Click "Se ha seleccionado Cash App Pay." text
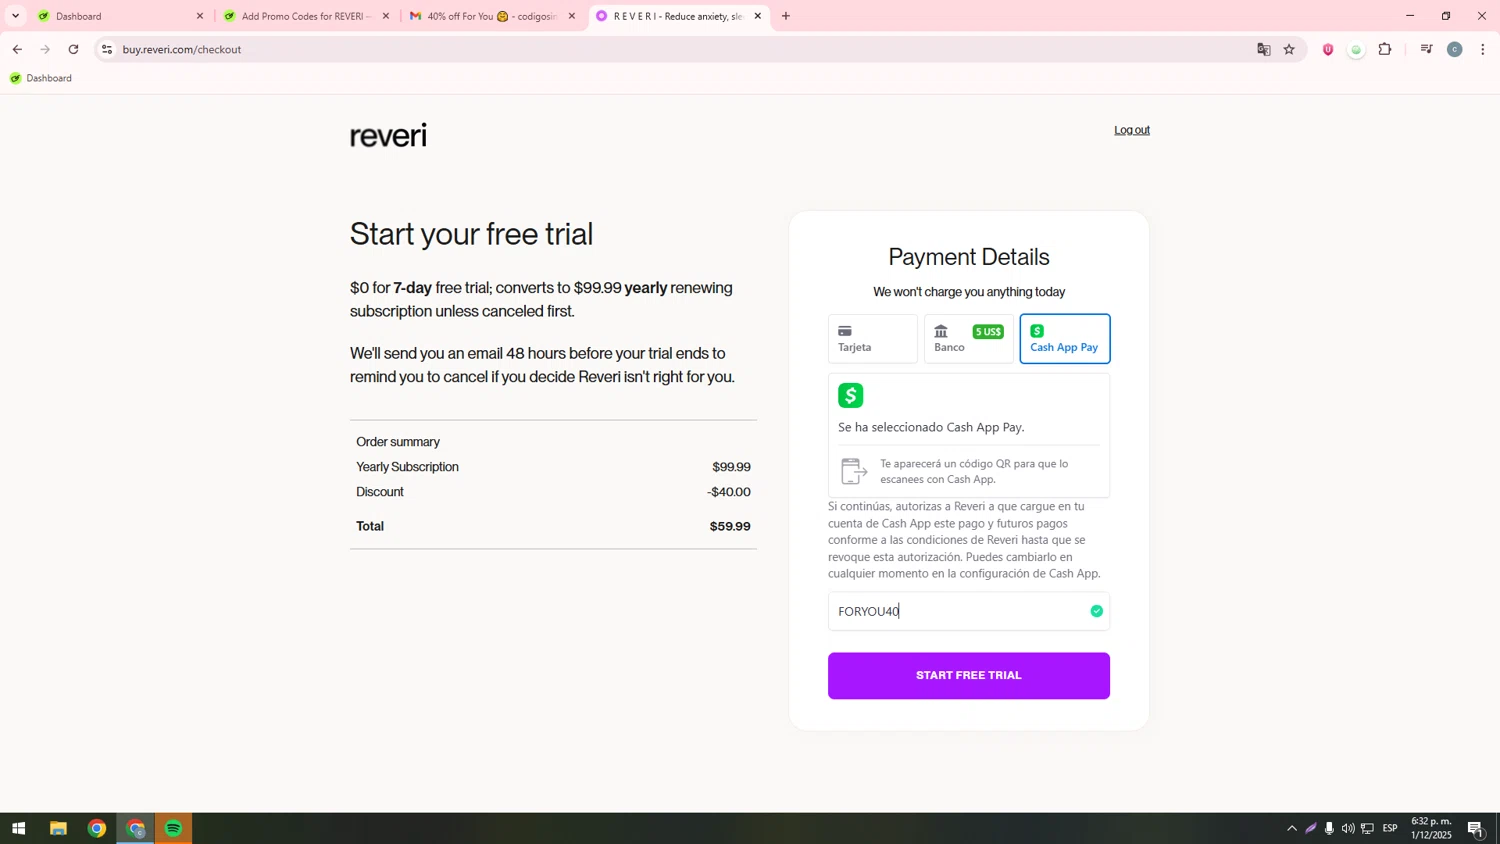This screenshot has width=1500, height=844. pos(931,427)
